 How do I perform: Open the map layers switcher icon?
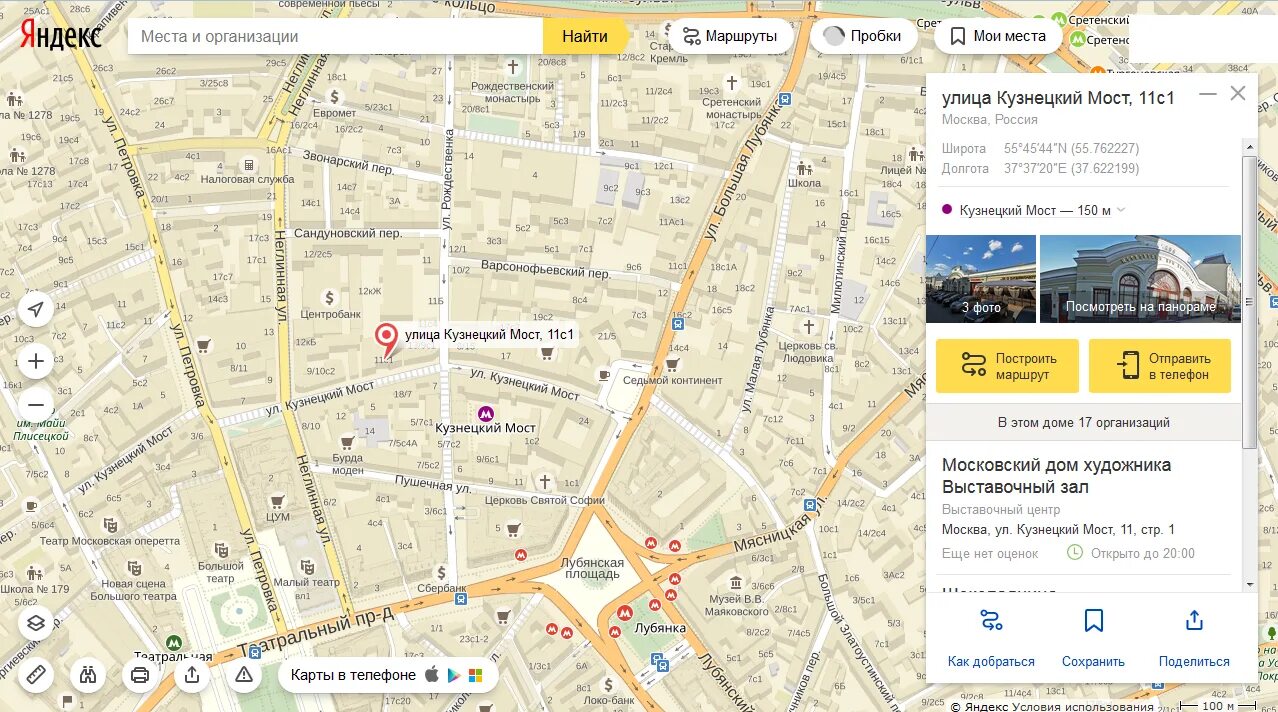pos(36,623)
